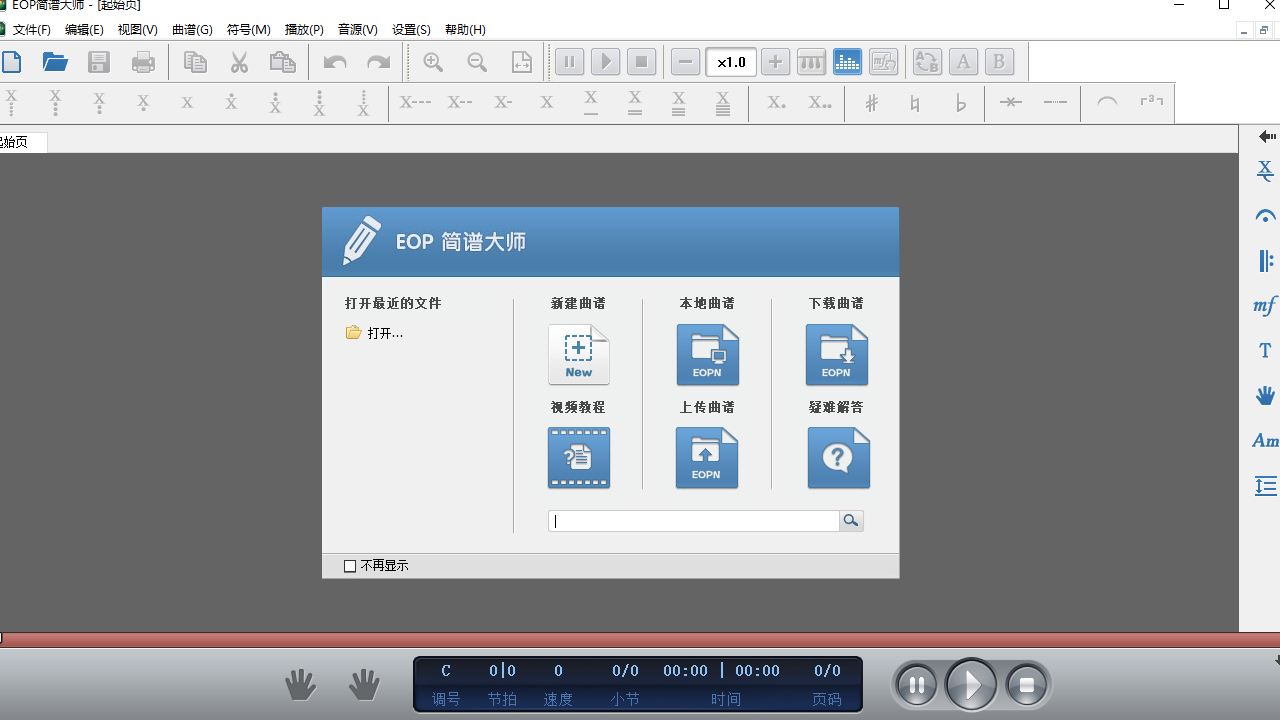Open the hand fingering sidebar tool
1280x720 pixels.
coord(1265,395)
